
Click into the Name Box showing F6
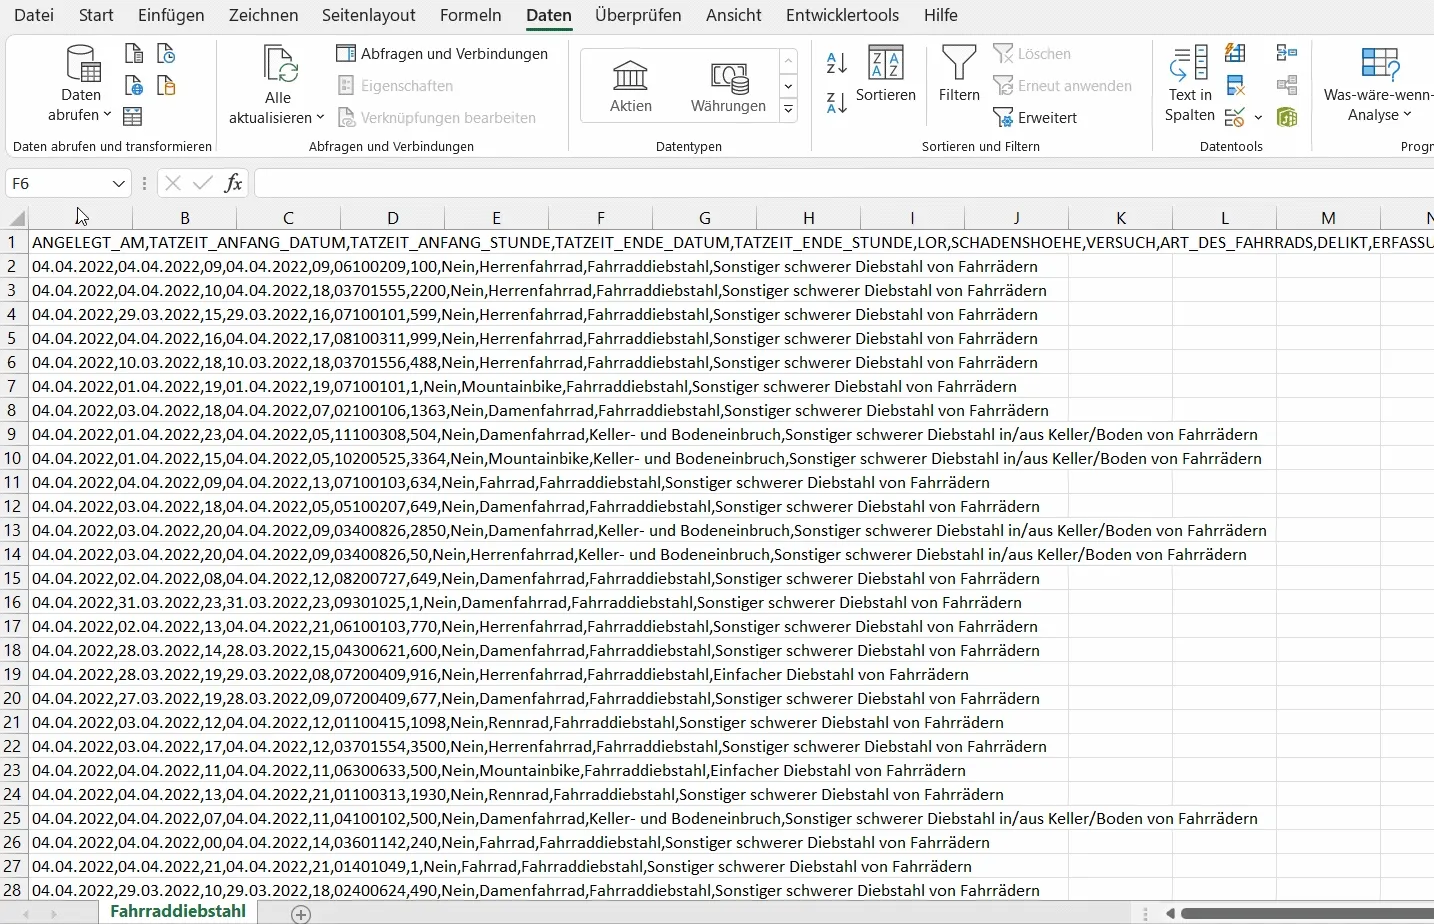[56, 183]
